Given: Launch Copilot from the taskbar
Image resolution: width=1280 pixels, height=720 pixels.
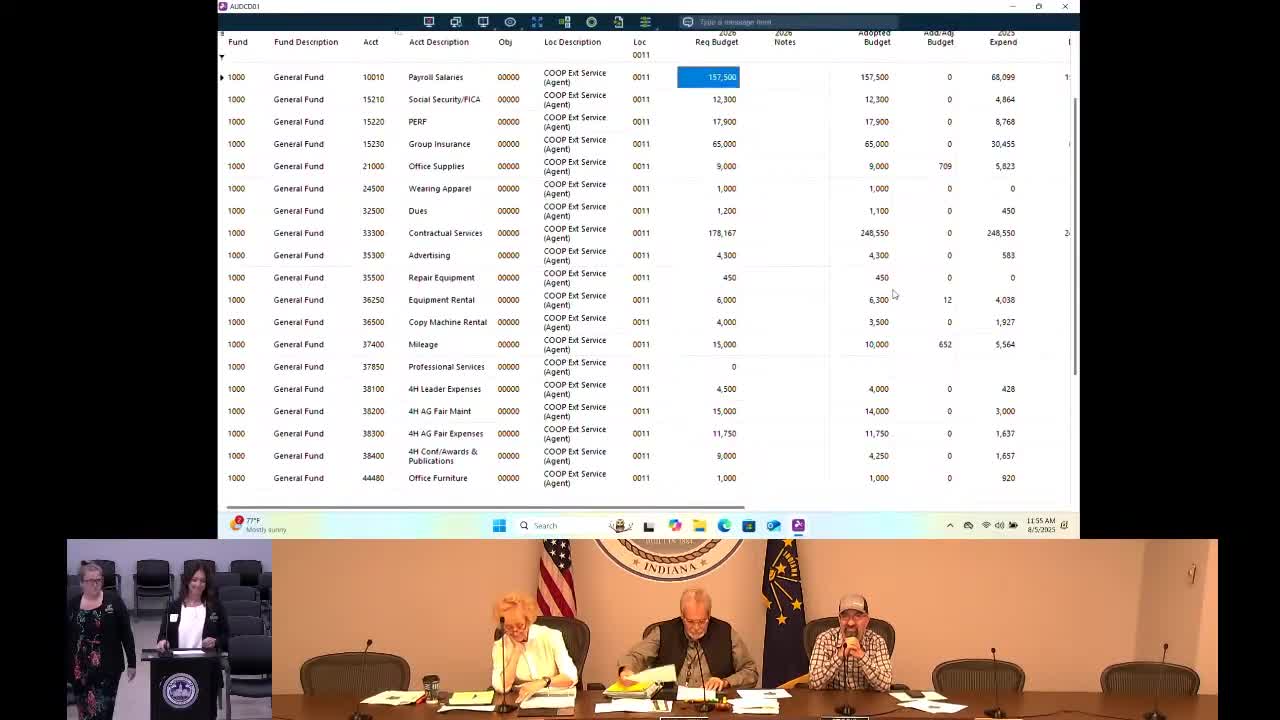Looking at the screenshot, I should coord(675,525).
